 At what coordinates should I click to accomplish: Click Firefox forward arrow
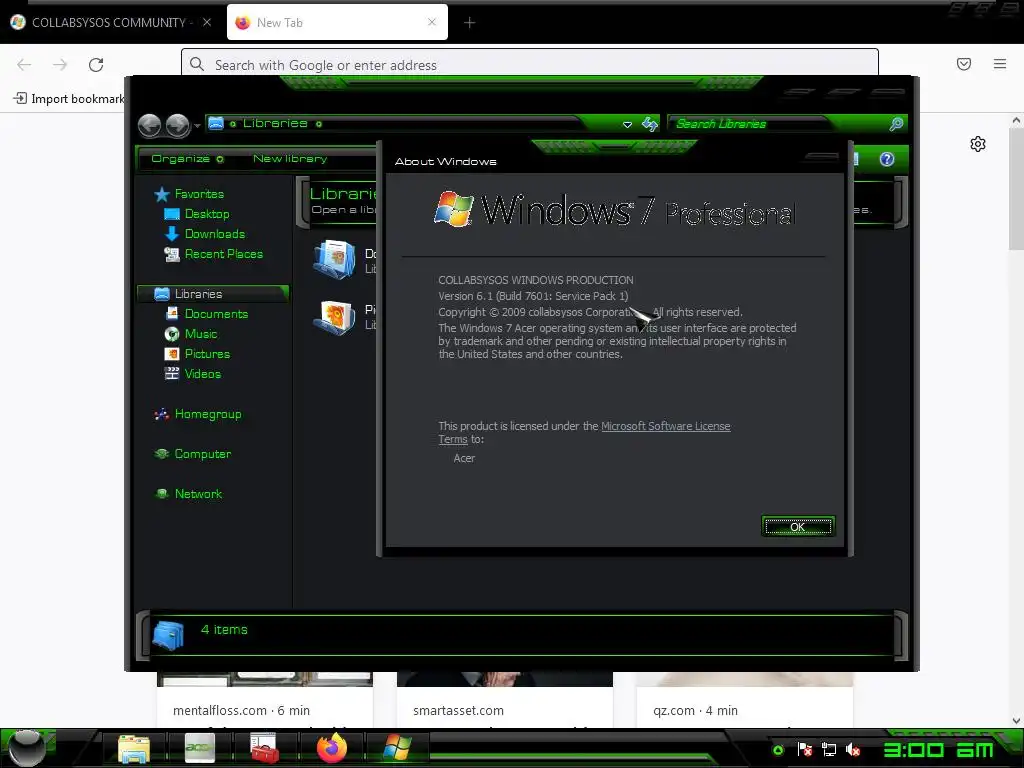(60, 65)
